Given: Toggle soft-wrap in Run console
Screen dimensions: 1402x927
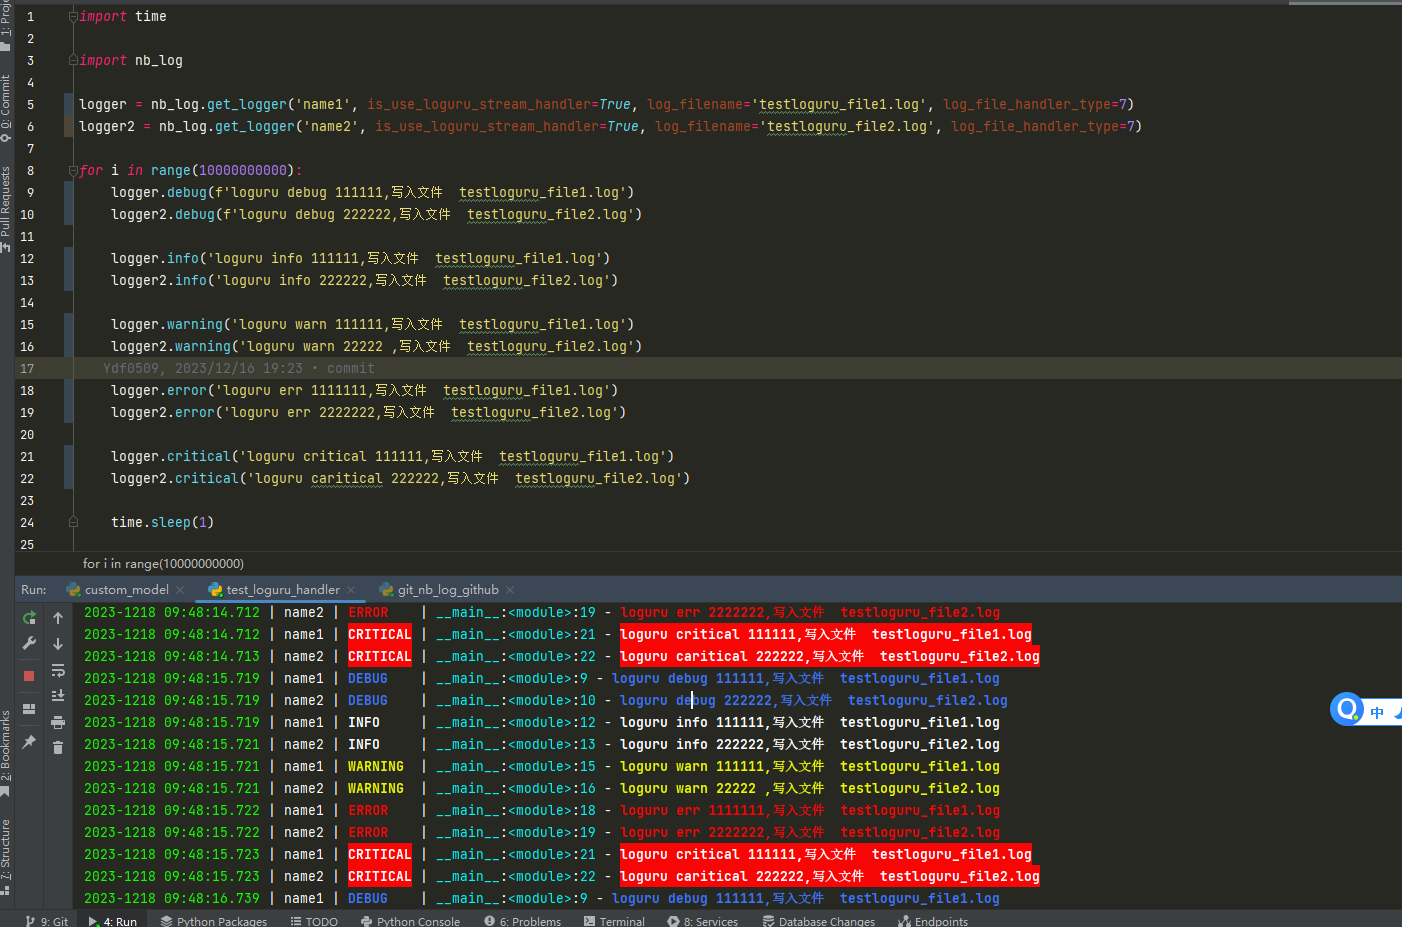Looking at the screenshot, I should click(58, 670).
